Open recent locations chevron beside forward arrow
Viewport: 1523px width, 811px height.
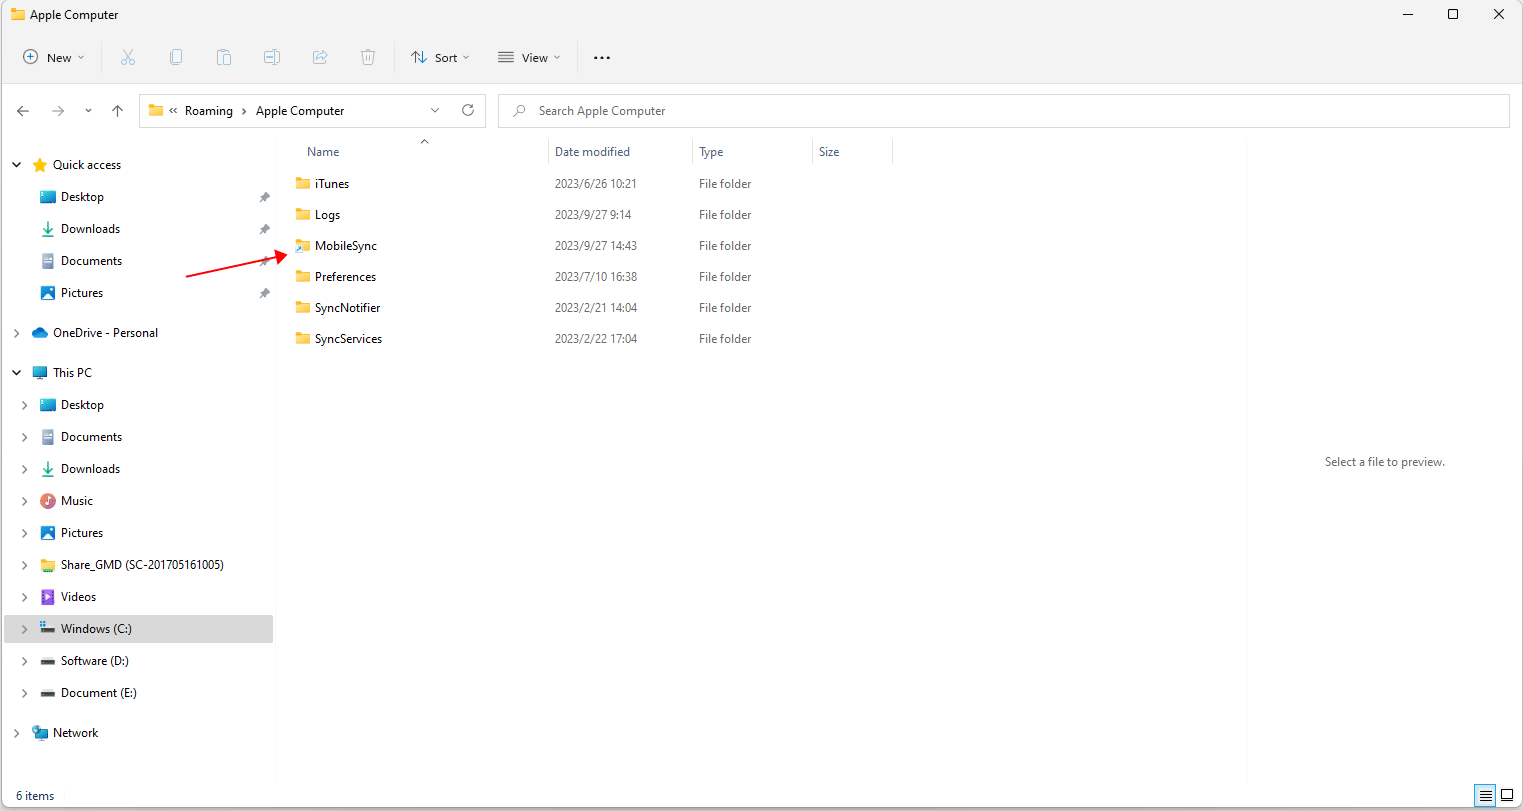pos(88,111)
